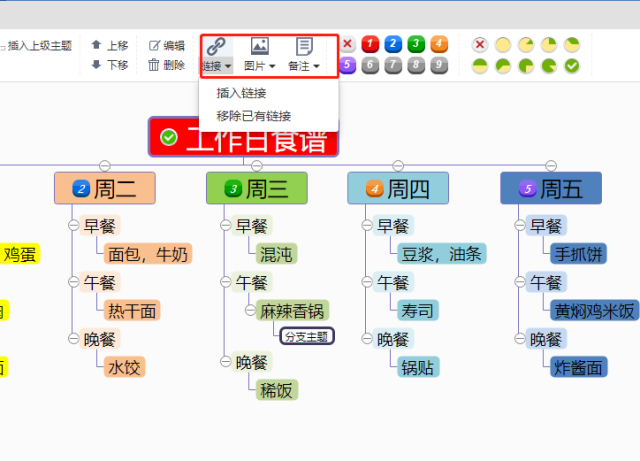Select the 面包，牛奶 node
This screenshot has height=461, width=640.
148,254
